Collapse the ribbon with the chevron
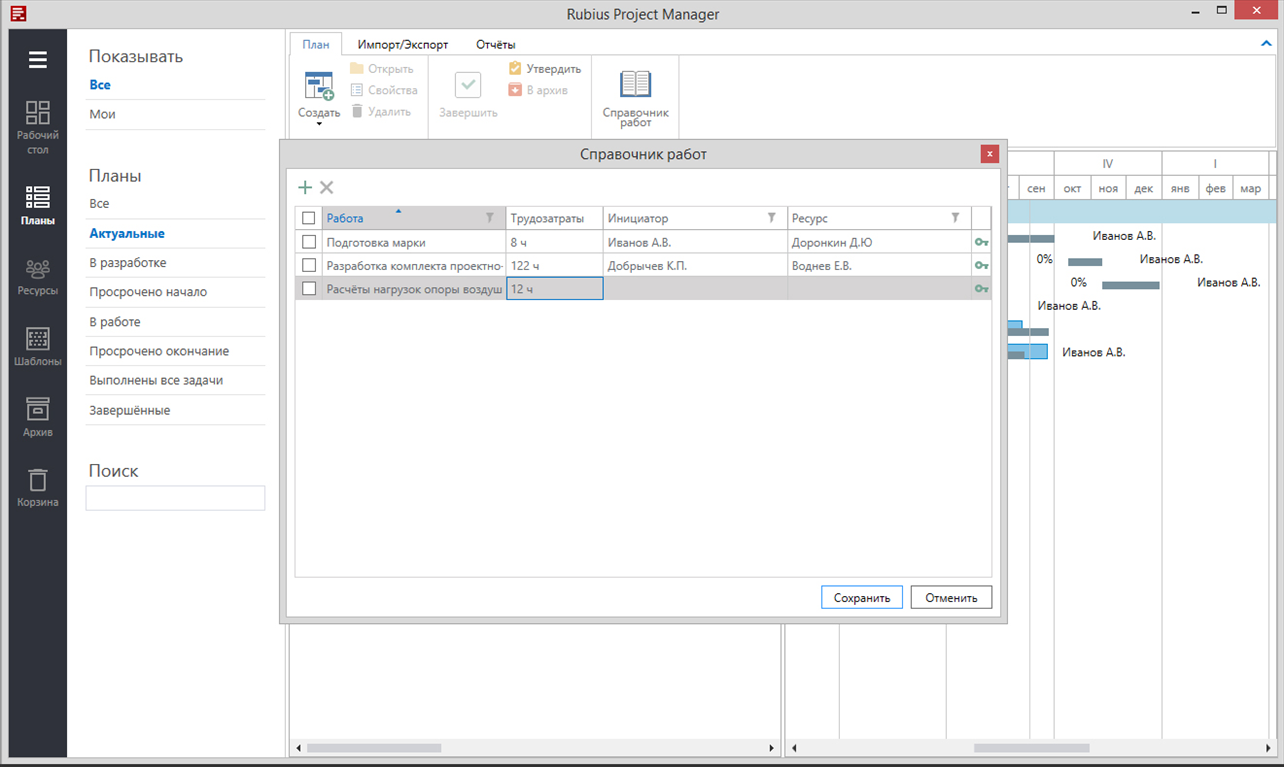Image resolution: width=1284 pixels, height=767 pixels. 1267,44
